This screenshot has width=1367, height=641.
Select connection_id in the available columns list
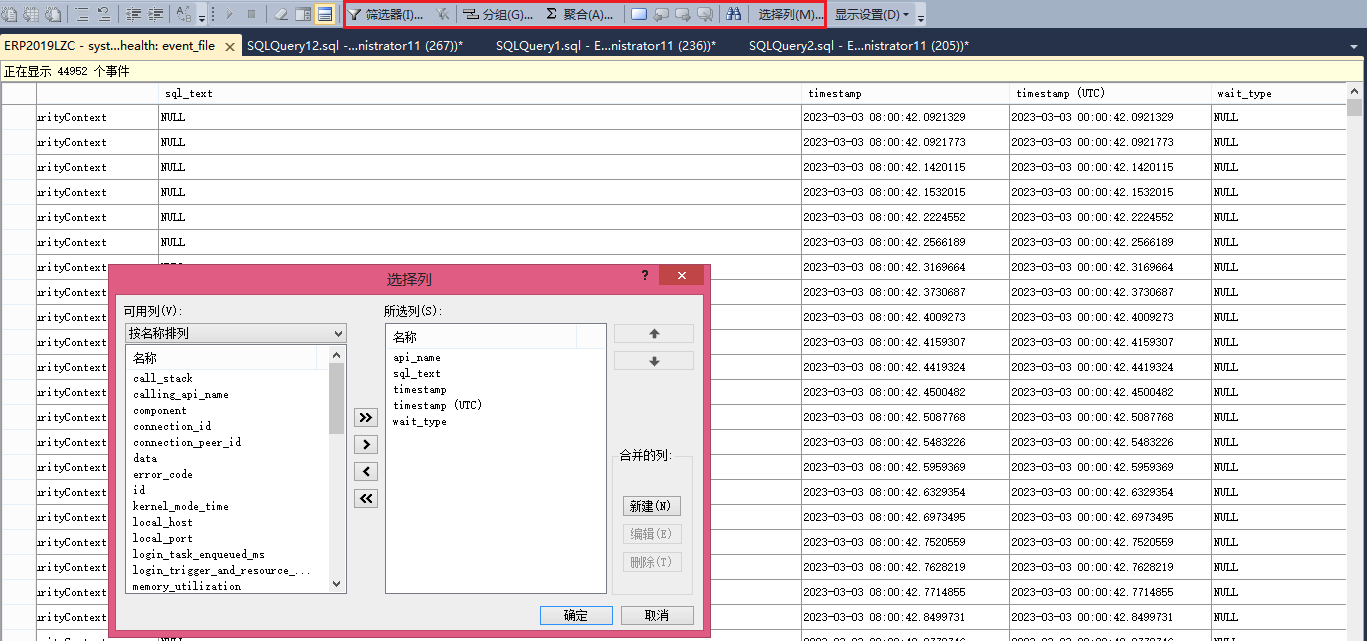click(x=172, y=426)
